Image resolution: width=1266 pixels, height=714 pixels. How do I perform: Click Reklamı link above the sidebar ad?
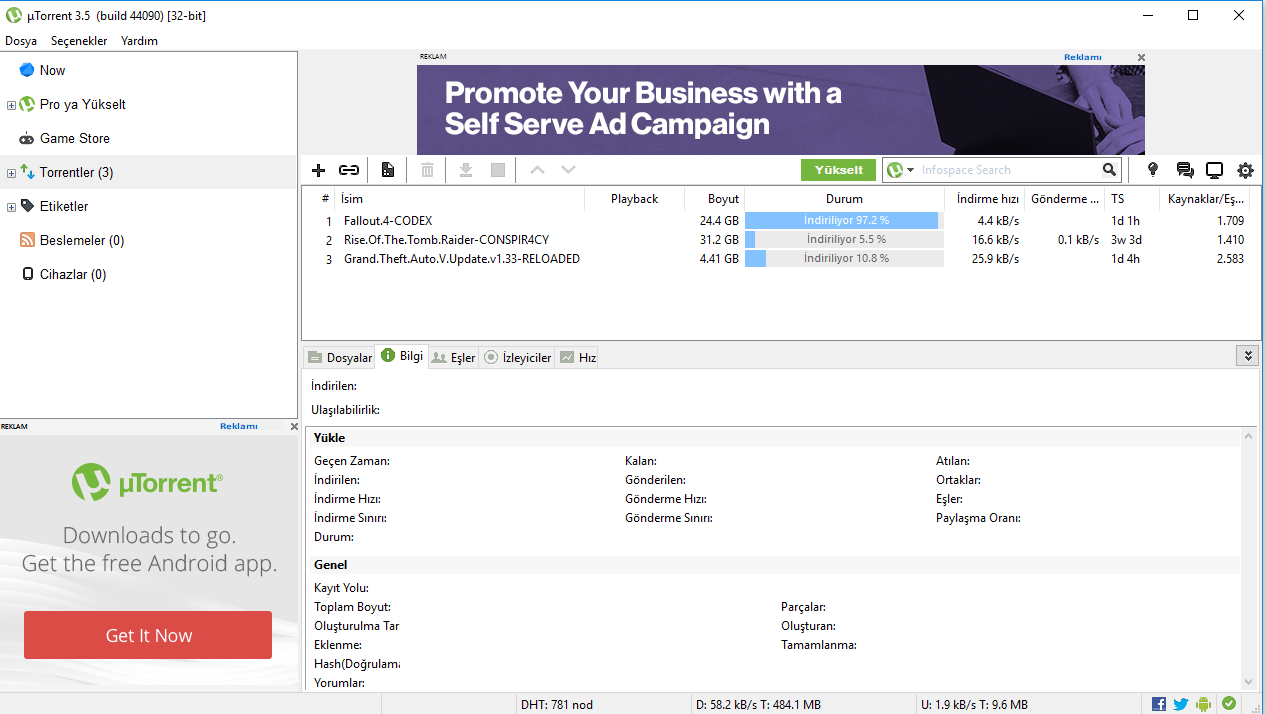coord(238,426)
